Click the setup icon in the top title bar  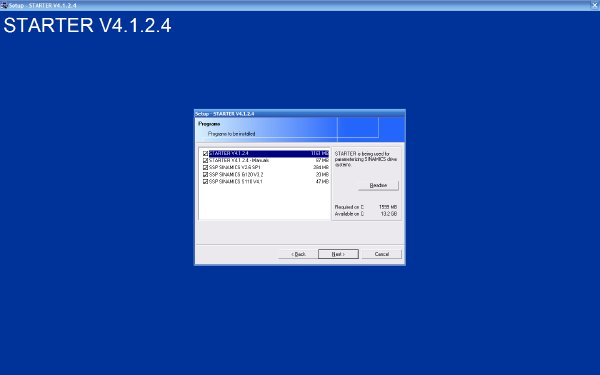coord(4,5)
